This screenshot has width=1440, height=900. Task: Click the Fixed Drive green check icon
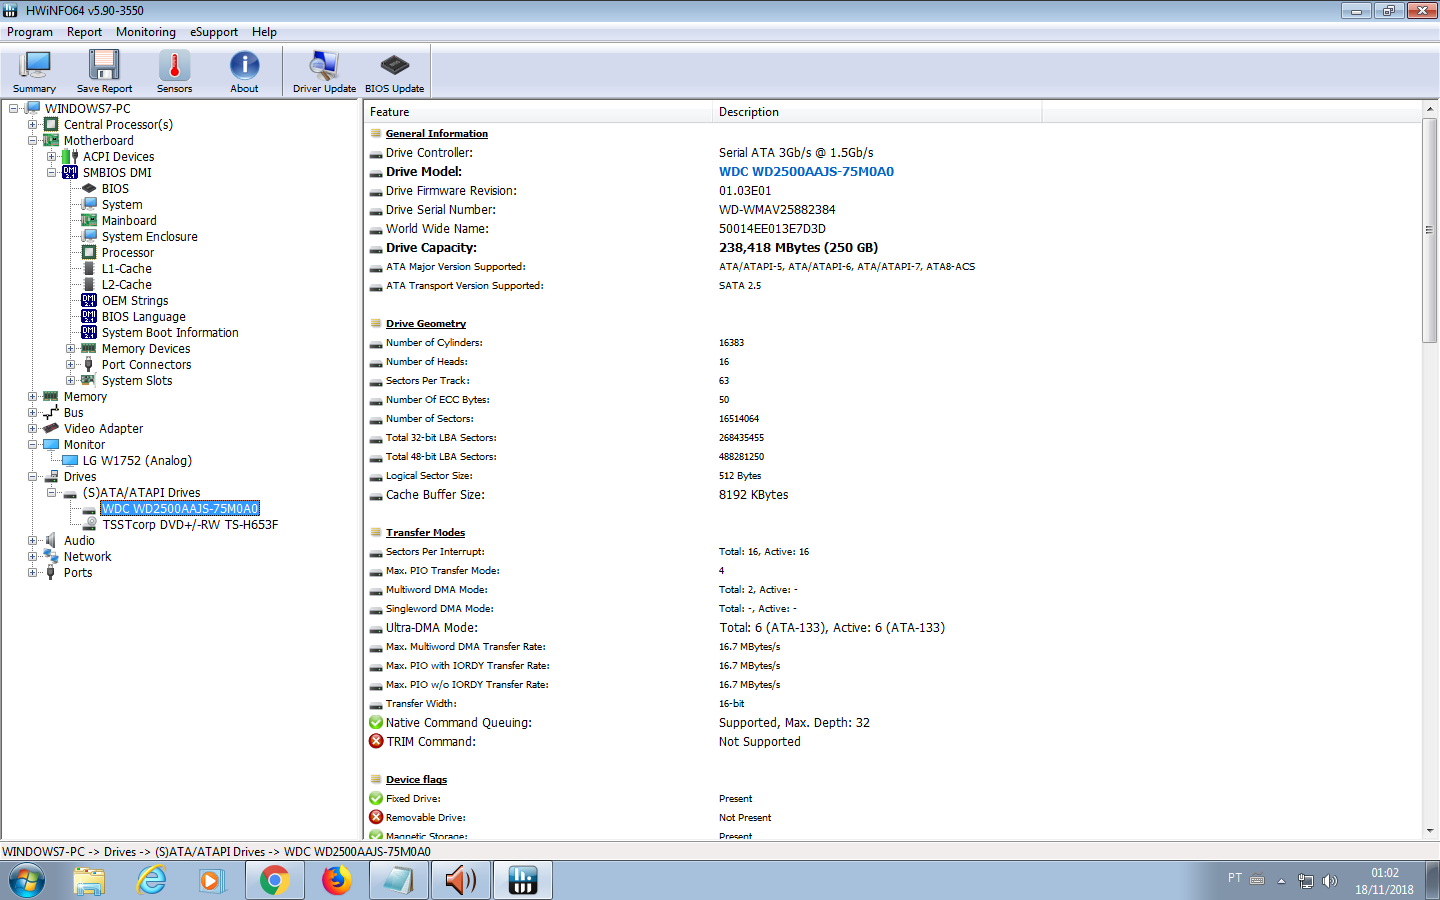pyautogui.click(x=376, y=798)
